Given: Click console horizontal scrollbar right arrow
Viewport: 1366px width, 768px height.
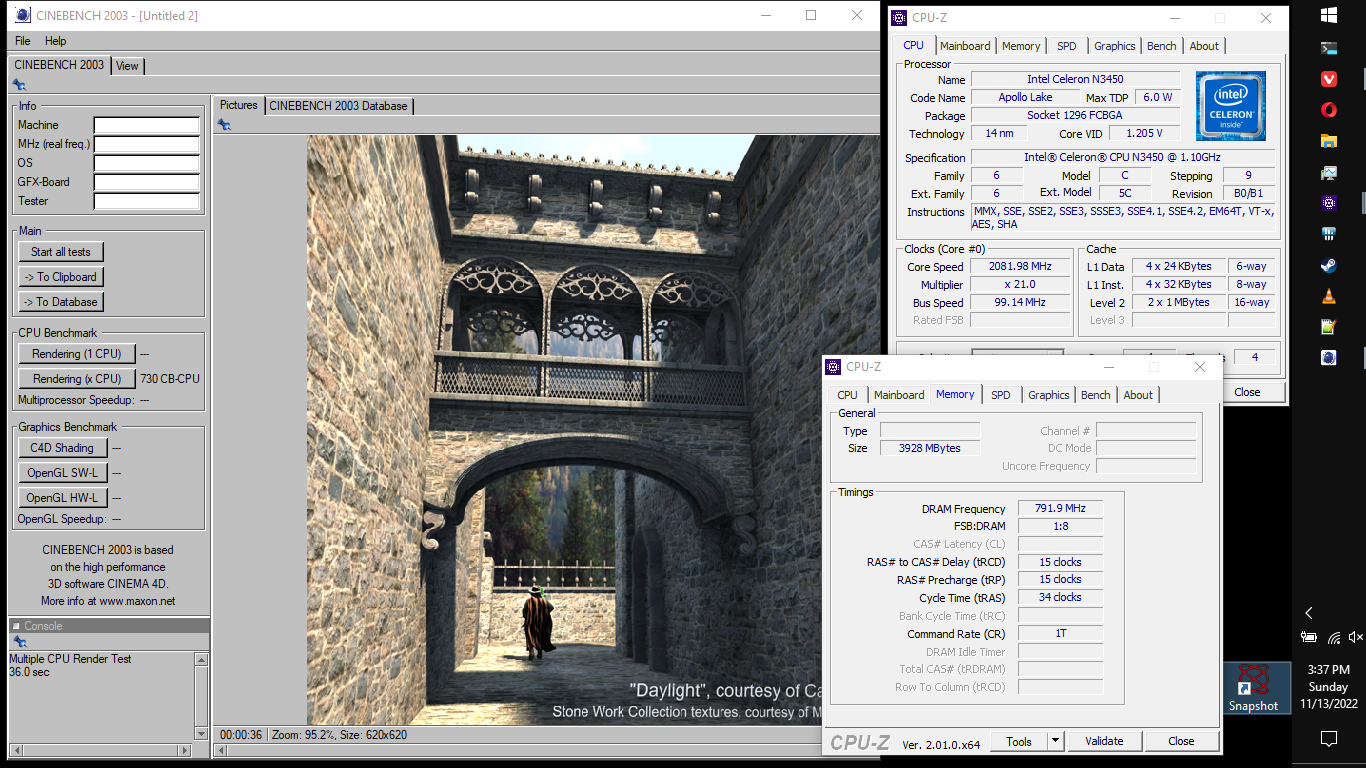Looking at the screenshot, I should [x=184, y=750].
